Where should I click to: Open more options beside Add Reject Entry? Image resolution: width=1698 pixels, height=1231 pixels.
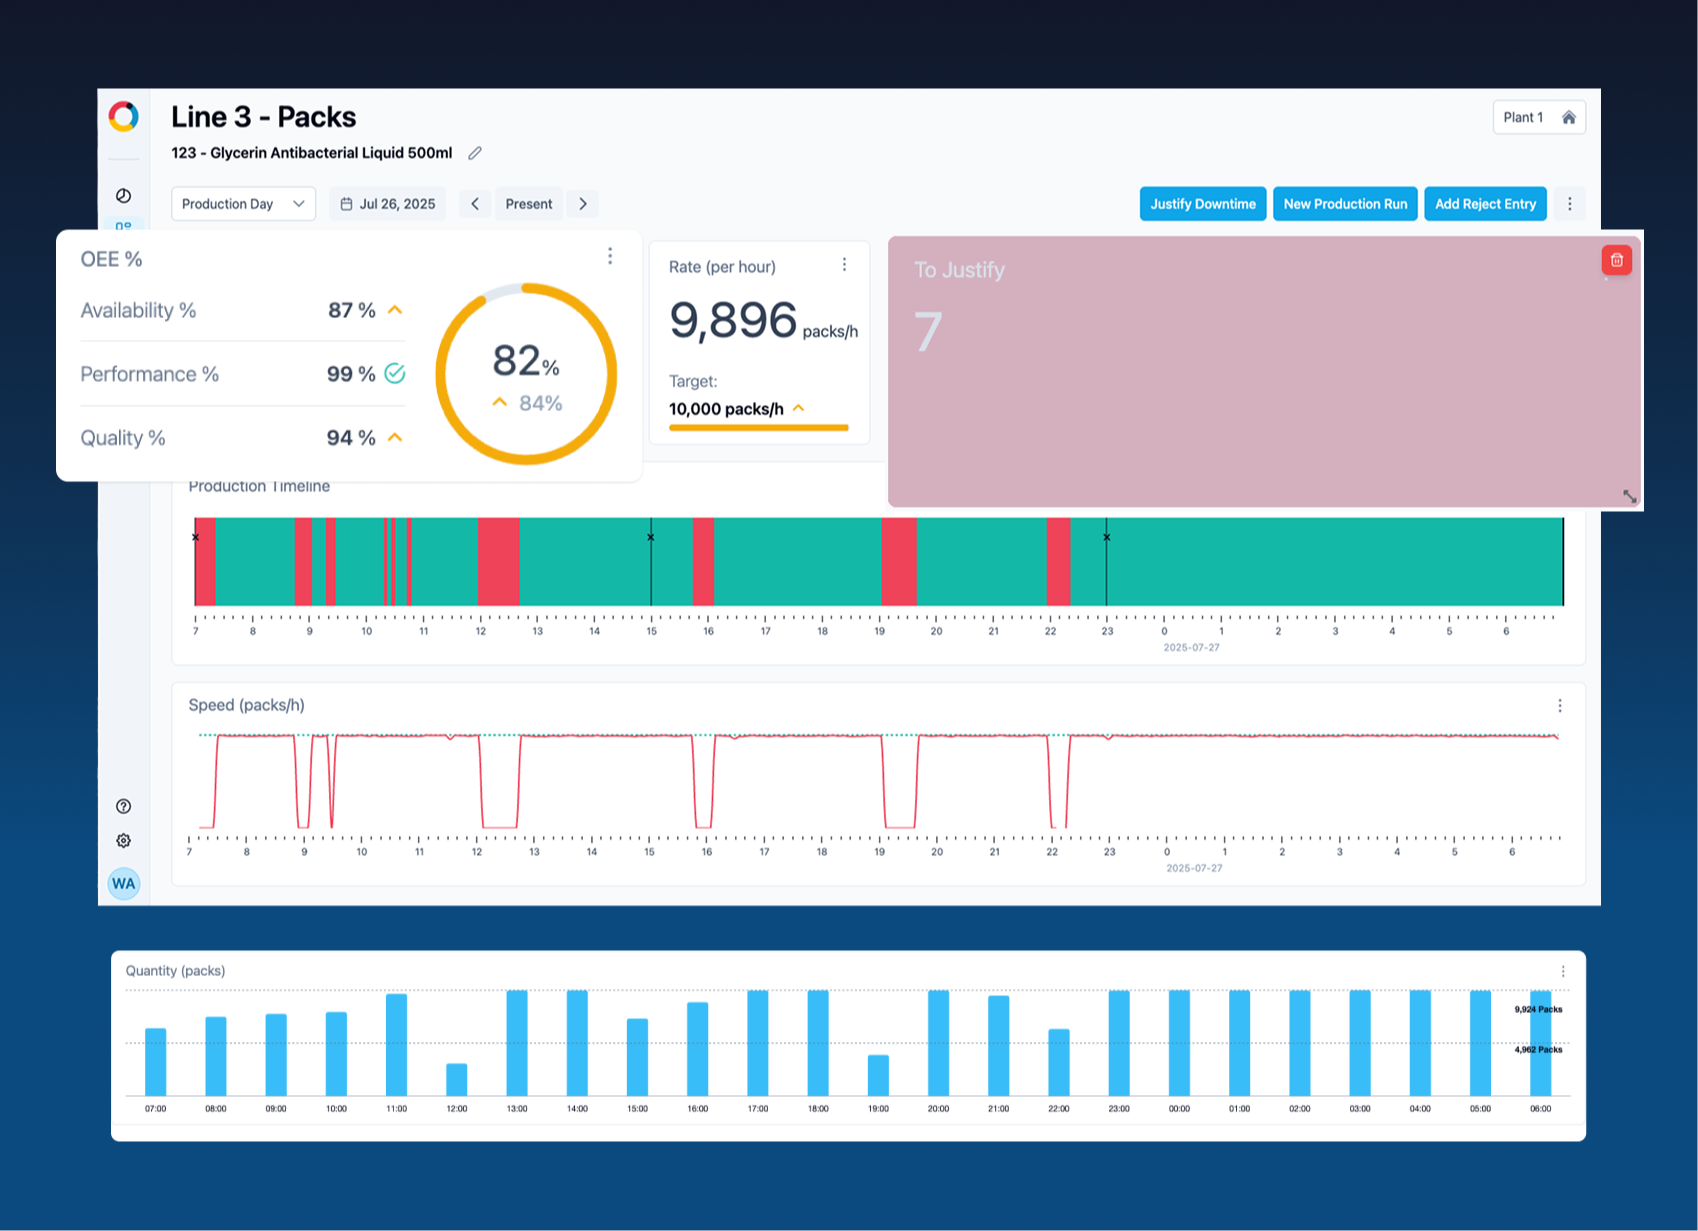[x=1570, y=204]
